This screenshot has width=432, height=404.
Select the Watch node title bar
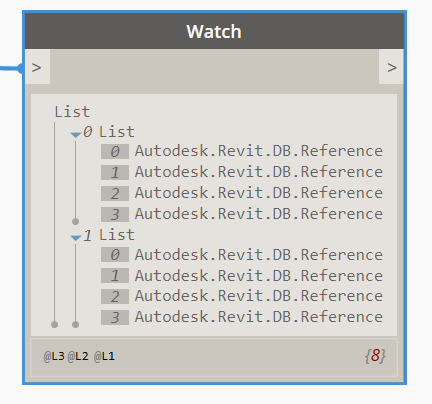(214, 31)
